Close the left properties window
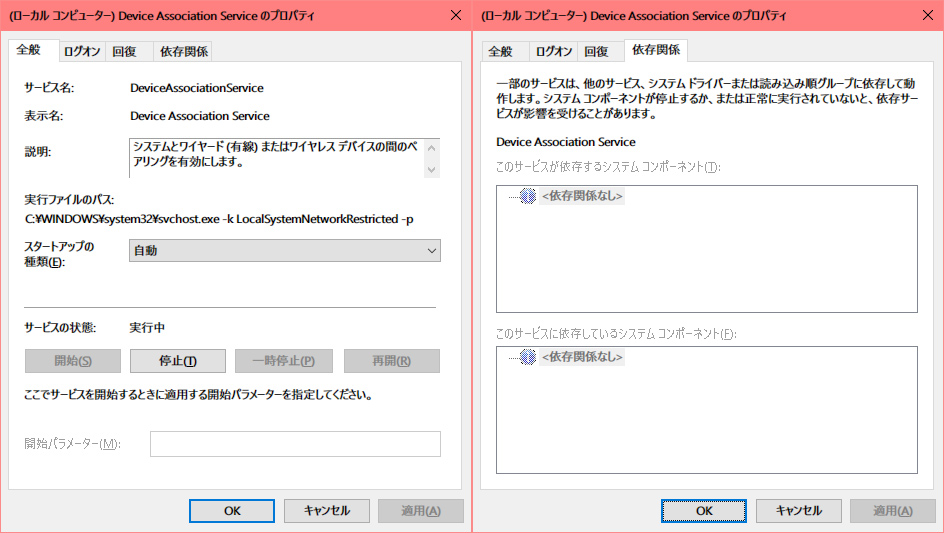 (x=456, y=15)
